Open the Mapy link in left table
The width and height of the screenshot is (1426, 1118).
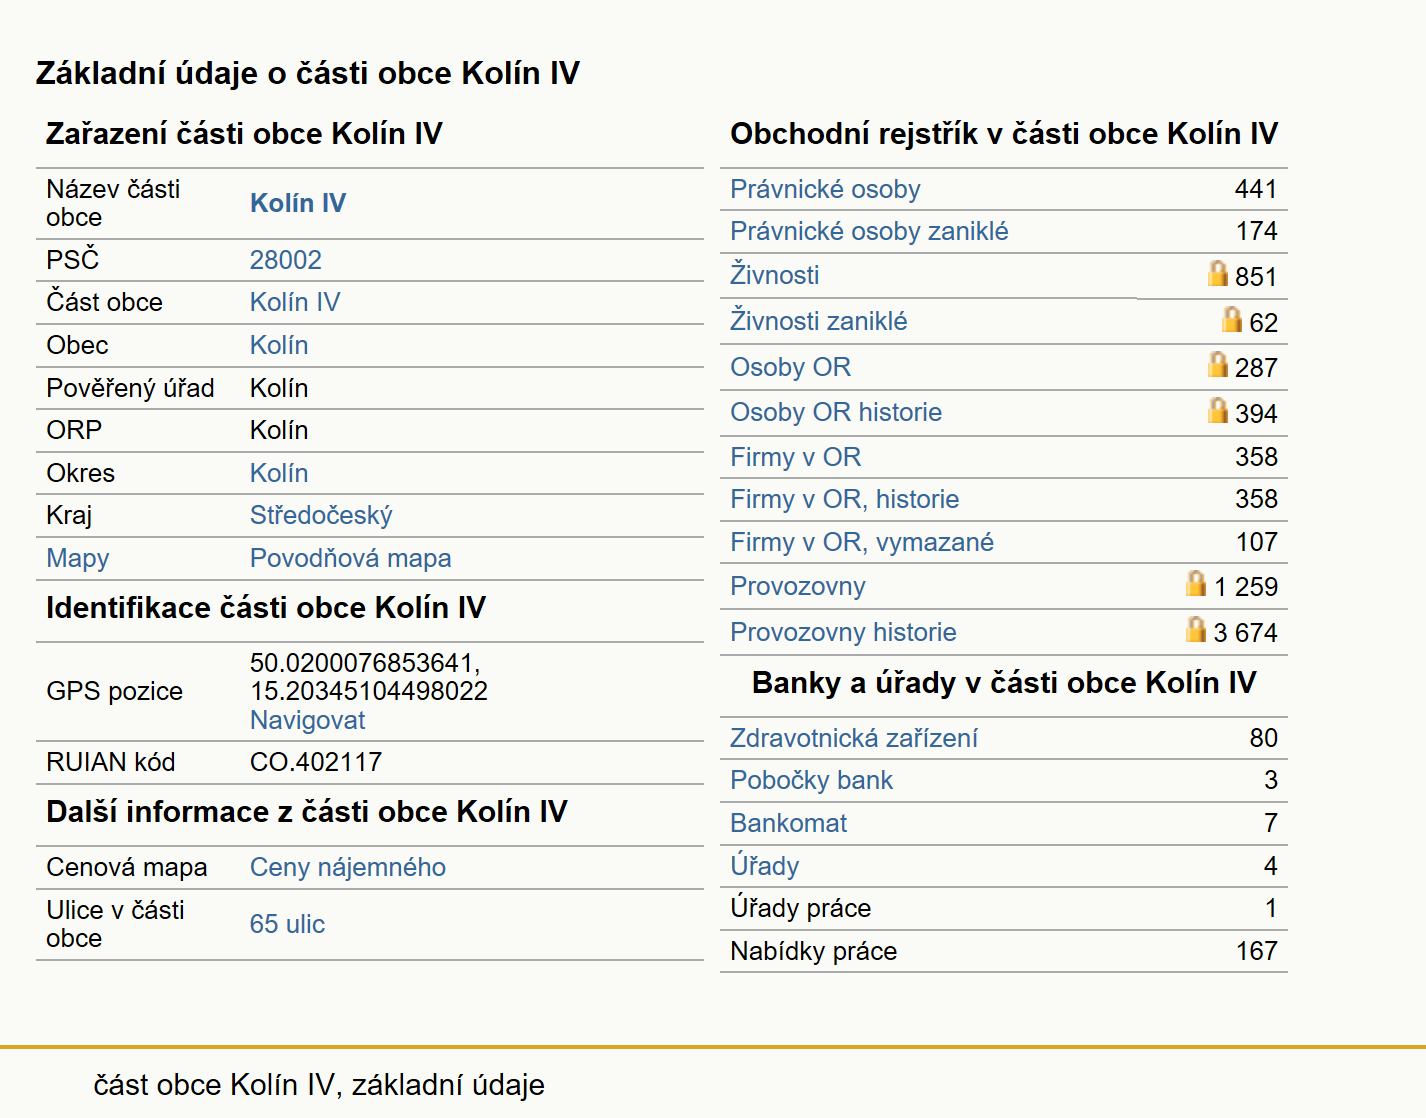point(78,558)
